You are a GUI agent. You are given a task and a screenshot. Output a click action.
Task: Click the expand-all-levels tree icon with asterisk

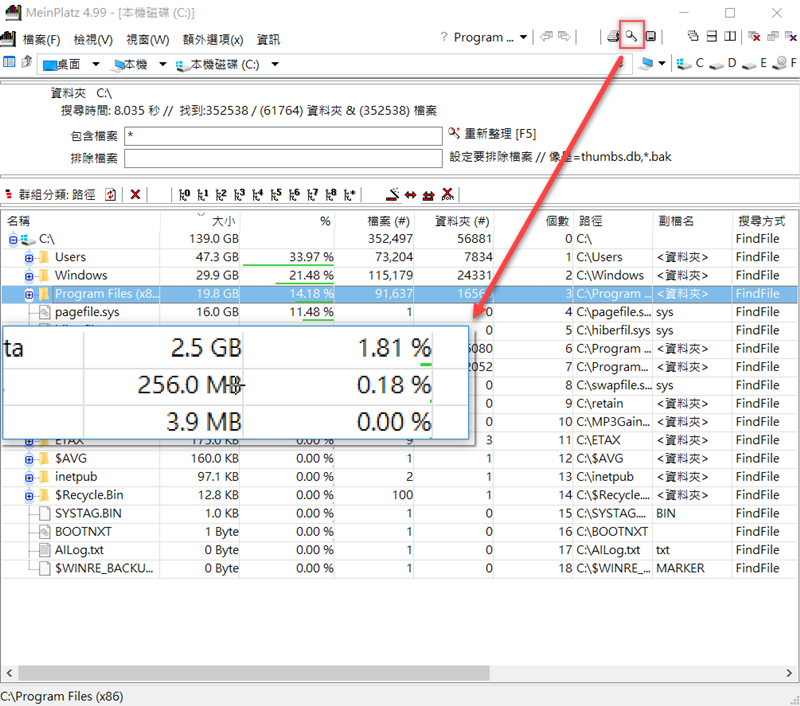(x=349, y=194)
